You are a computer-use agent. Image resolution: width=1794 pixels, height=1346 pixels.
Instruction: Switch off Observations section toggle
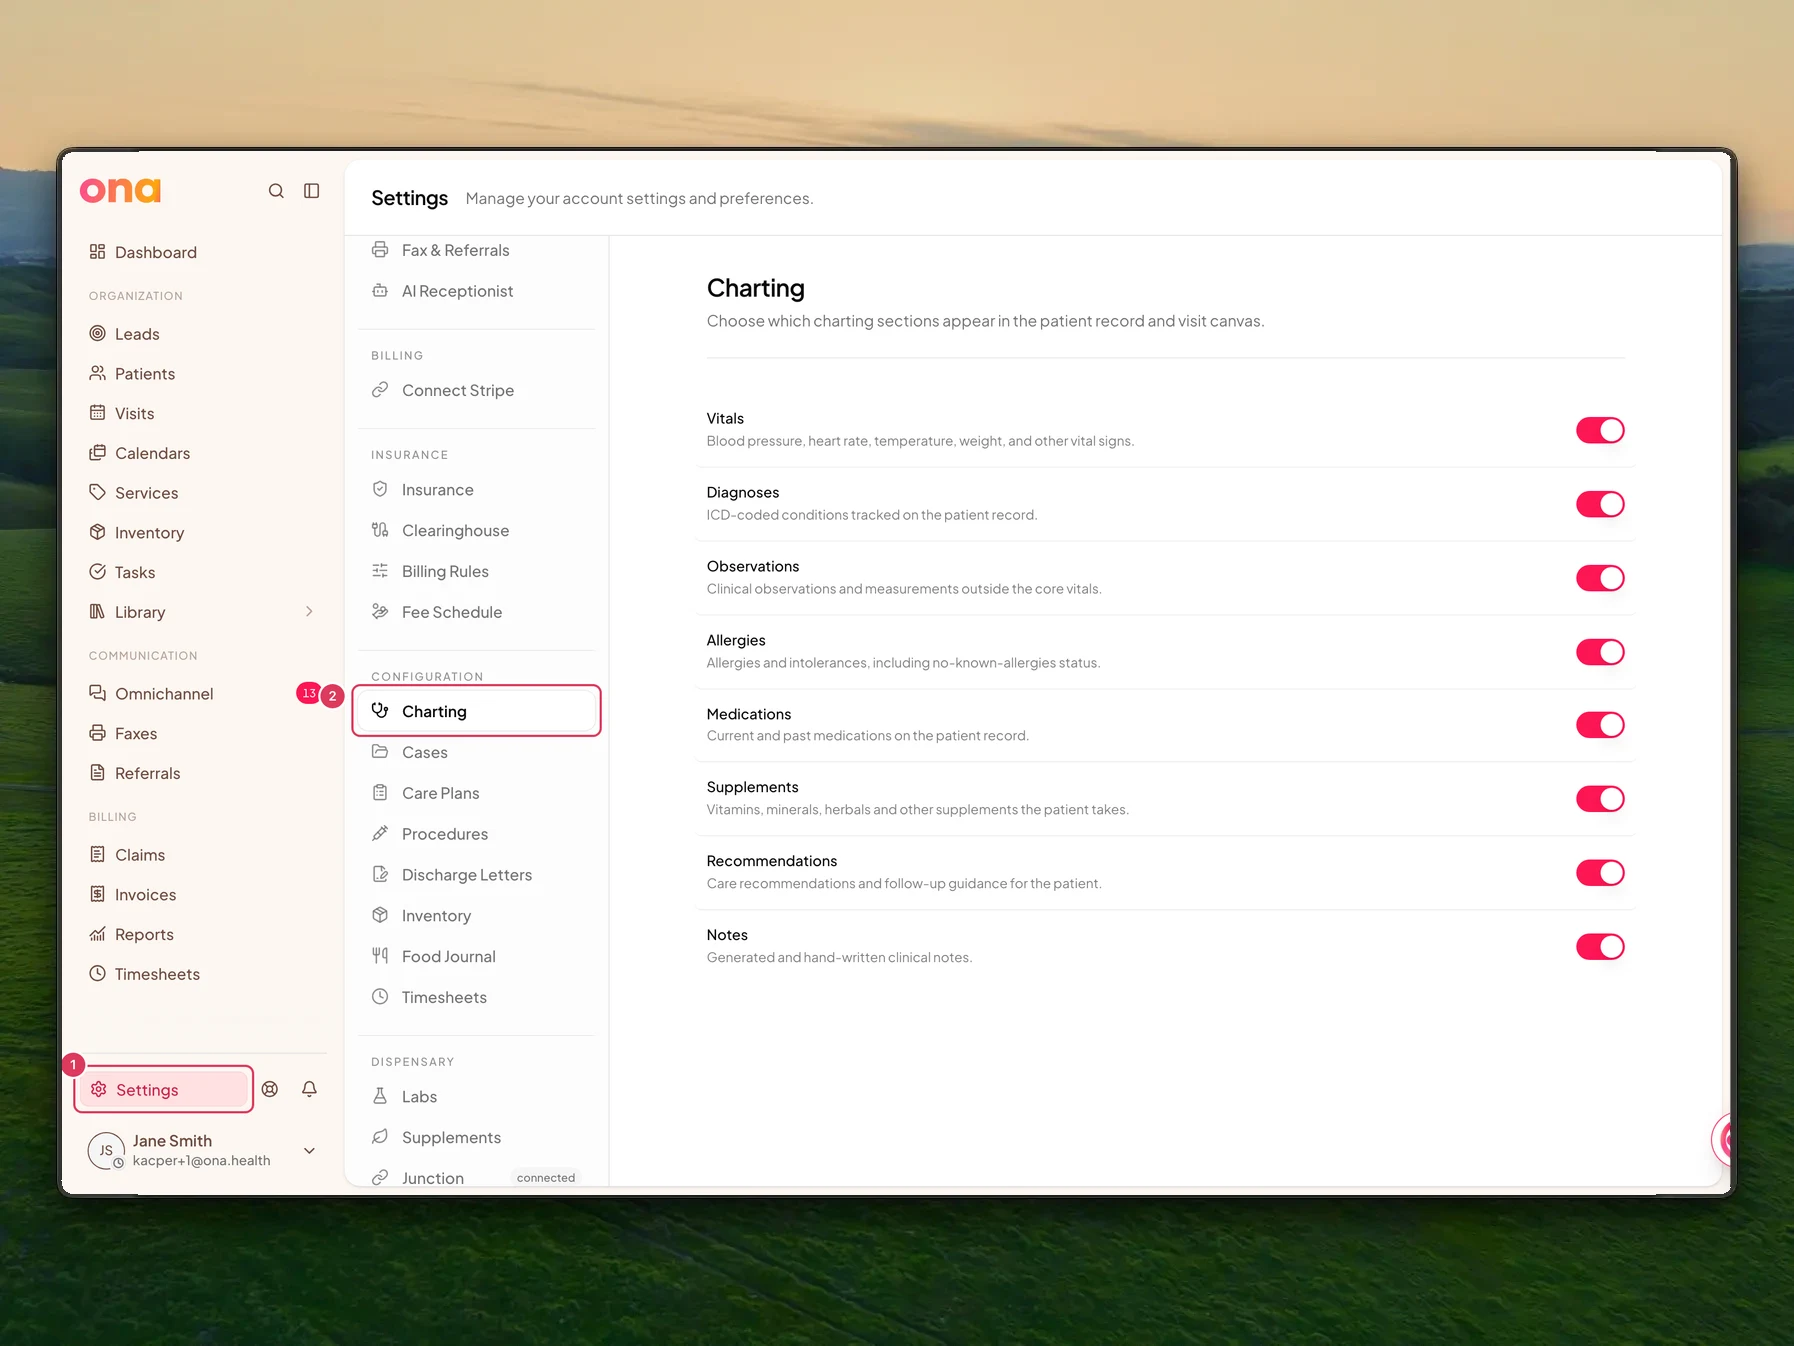click(x=1600, y=578)
